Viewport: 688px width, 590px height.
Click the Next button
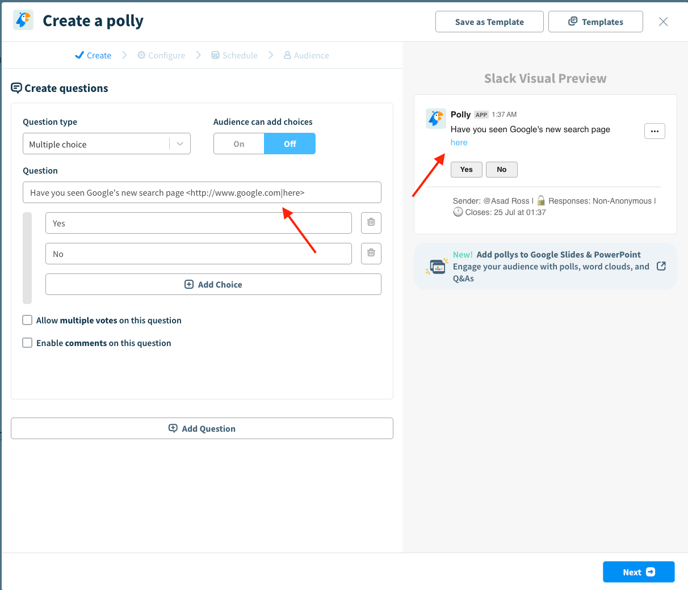coord(638,572)
